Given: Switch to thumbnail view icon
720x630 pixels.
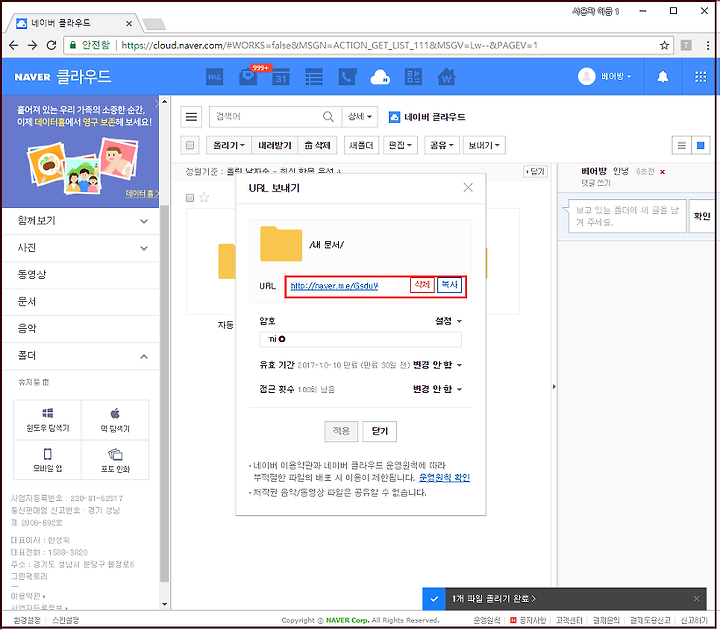Looking at the screenshot, I should coord(700,145).
